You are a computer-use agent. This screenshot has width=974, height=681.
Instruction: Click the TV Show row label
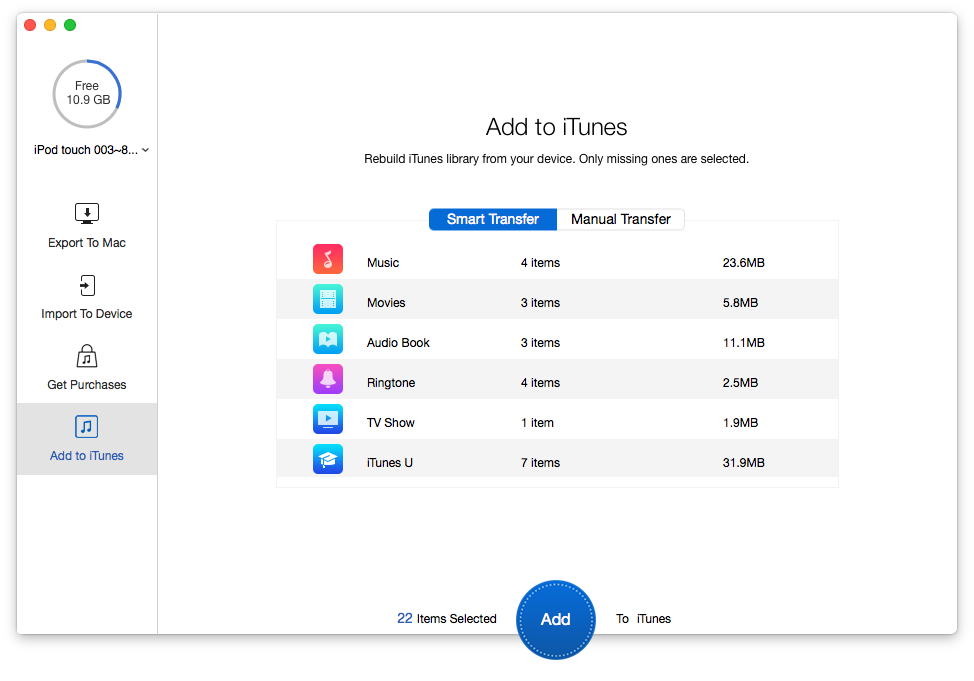pos(391,423)
